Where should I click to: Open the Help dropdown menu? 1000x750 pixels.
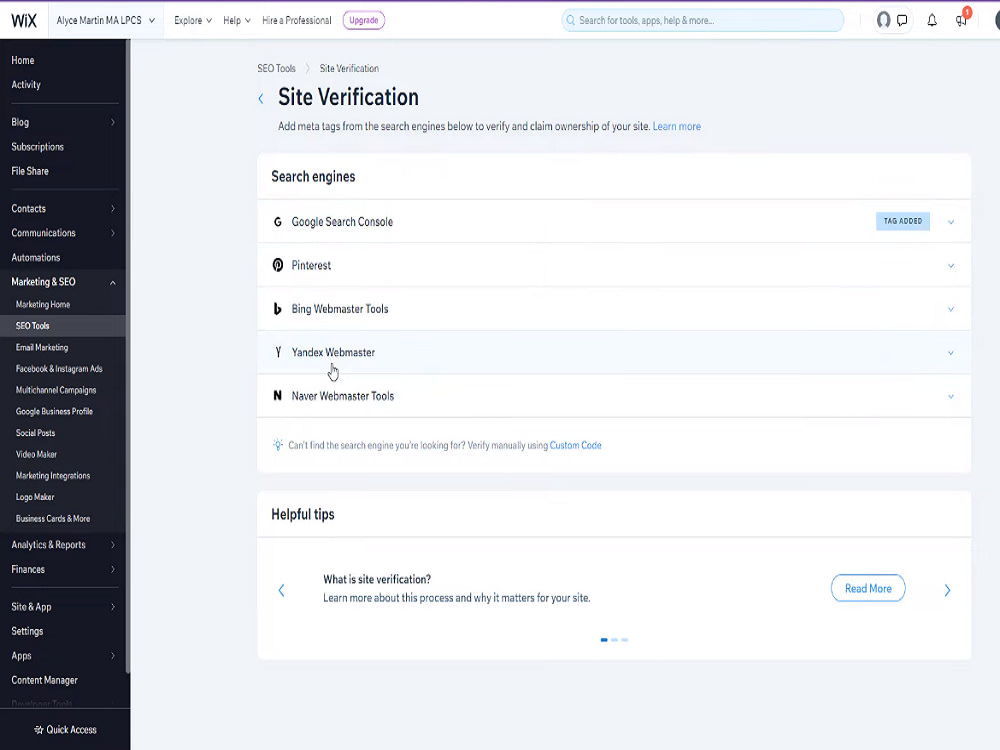point(237,20)
